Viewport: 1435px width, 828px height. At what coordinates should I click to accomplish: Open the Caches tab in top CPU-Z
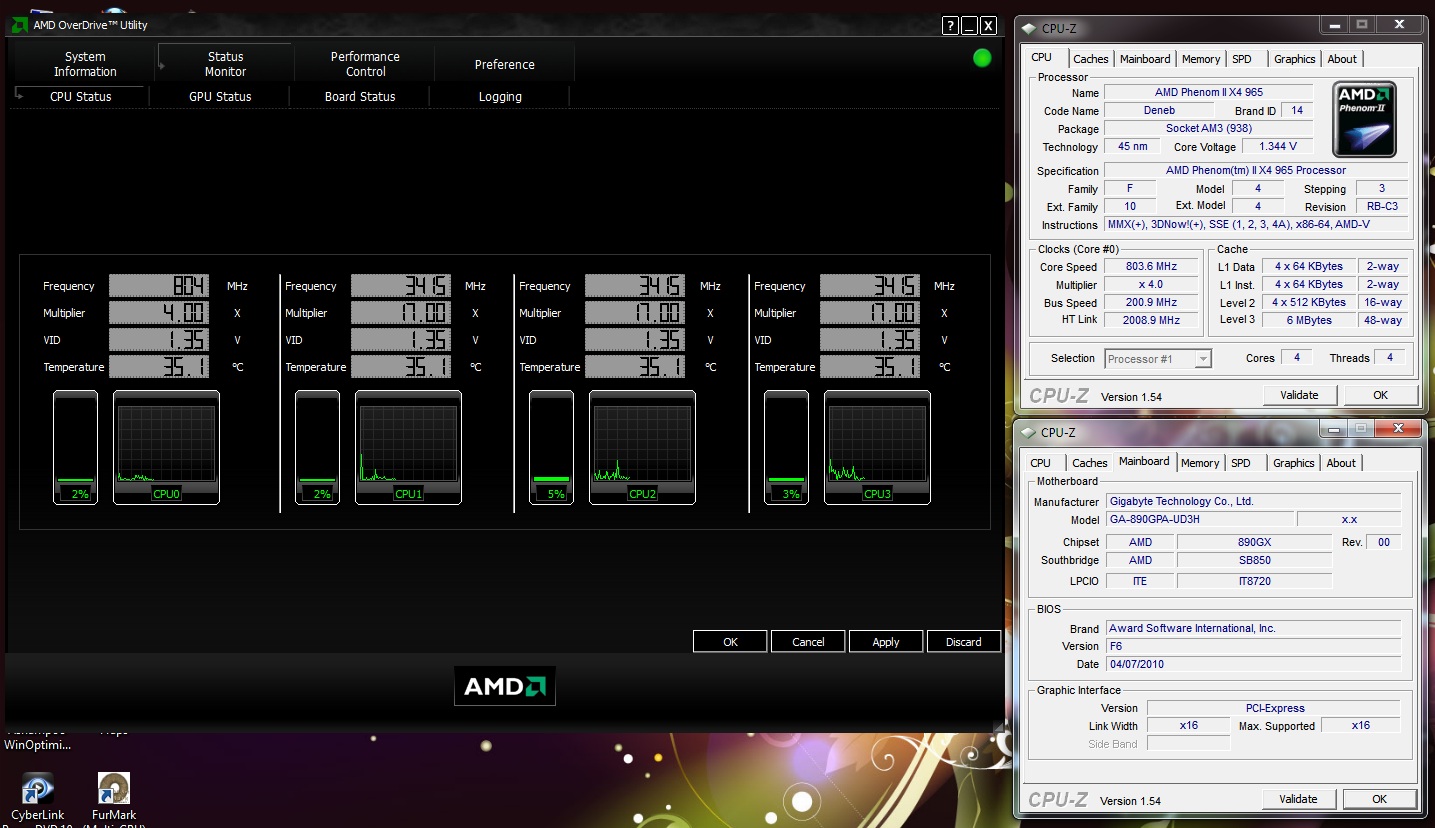click(x=1091, y=59)
